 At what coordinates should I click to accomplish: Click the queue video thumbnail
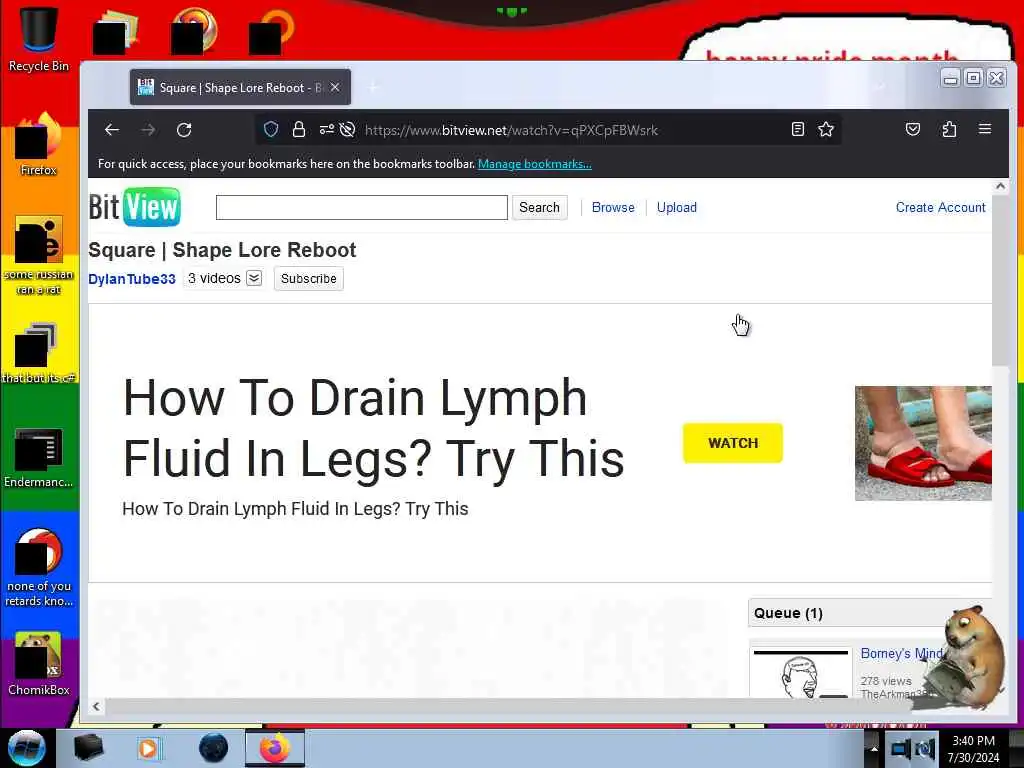[801, 673]
